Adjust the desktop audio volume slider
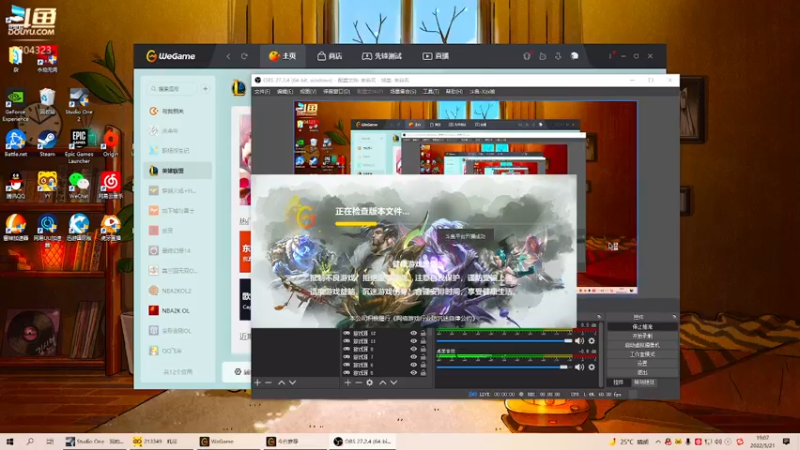Viewport: 800px width, 450px height. tap(503, 367)
